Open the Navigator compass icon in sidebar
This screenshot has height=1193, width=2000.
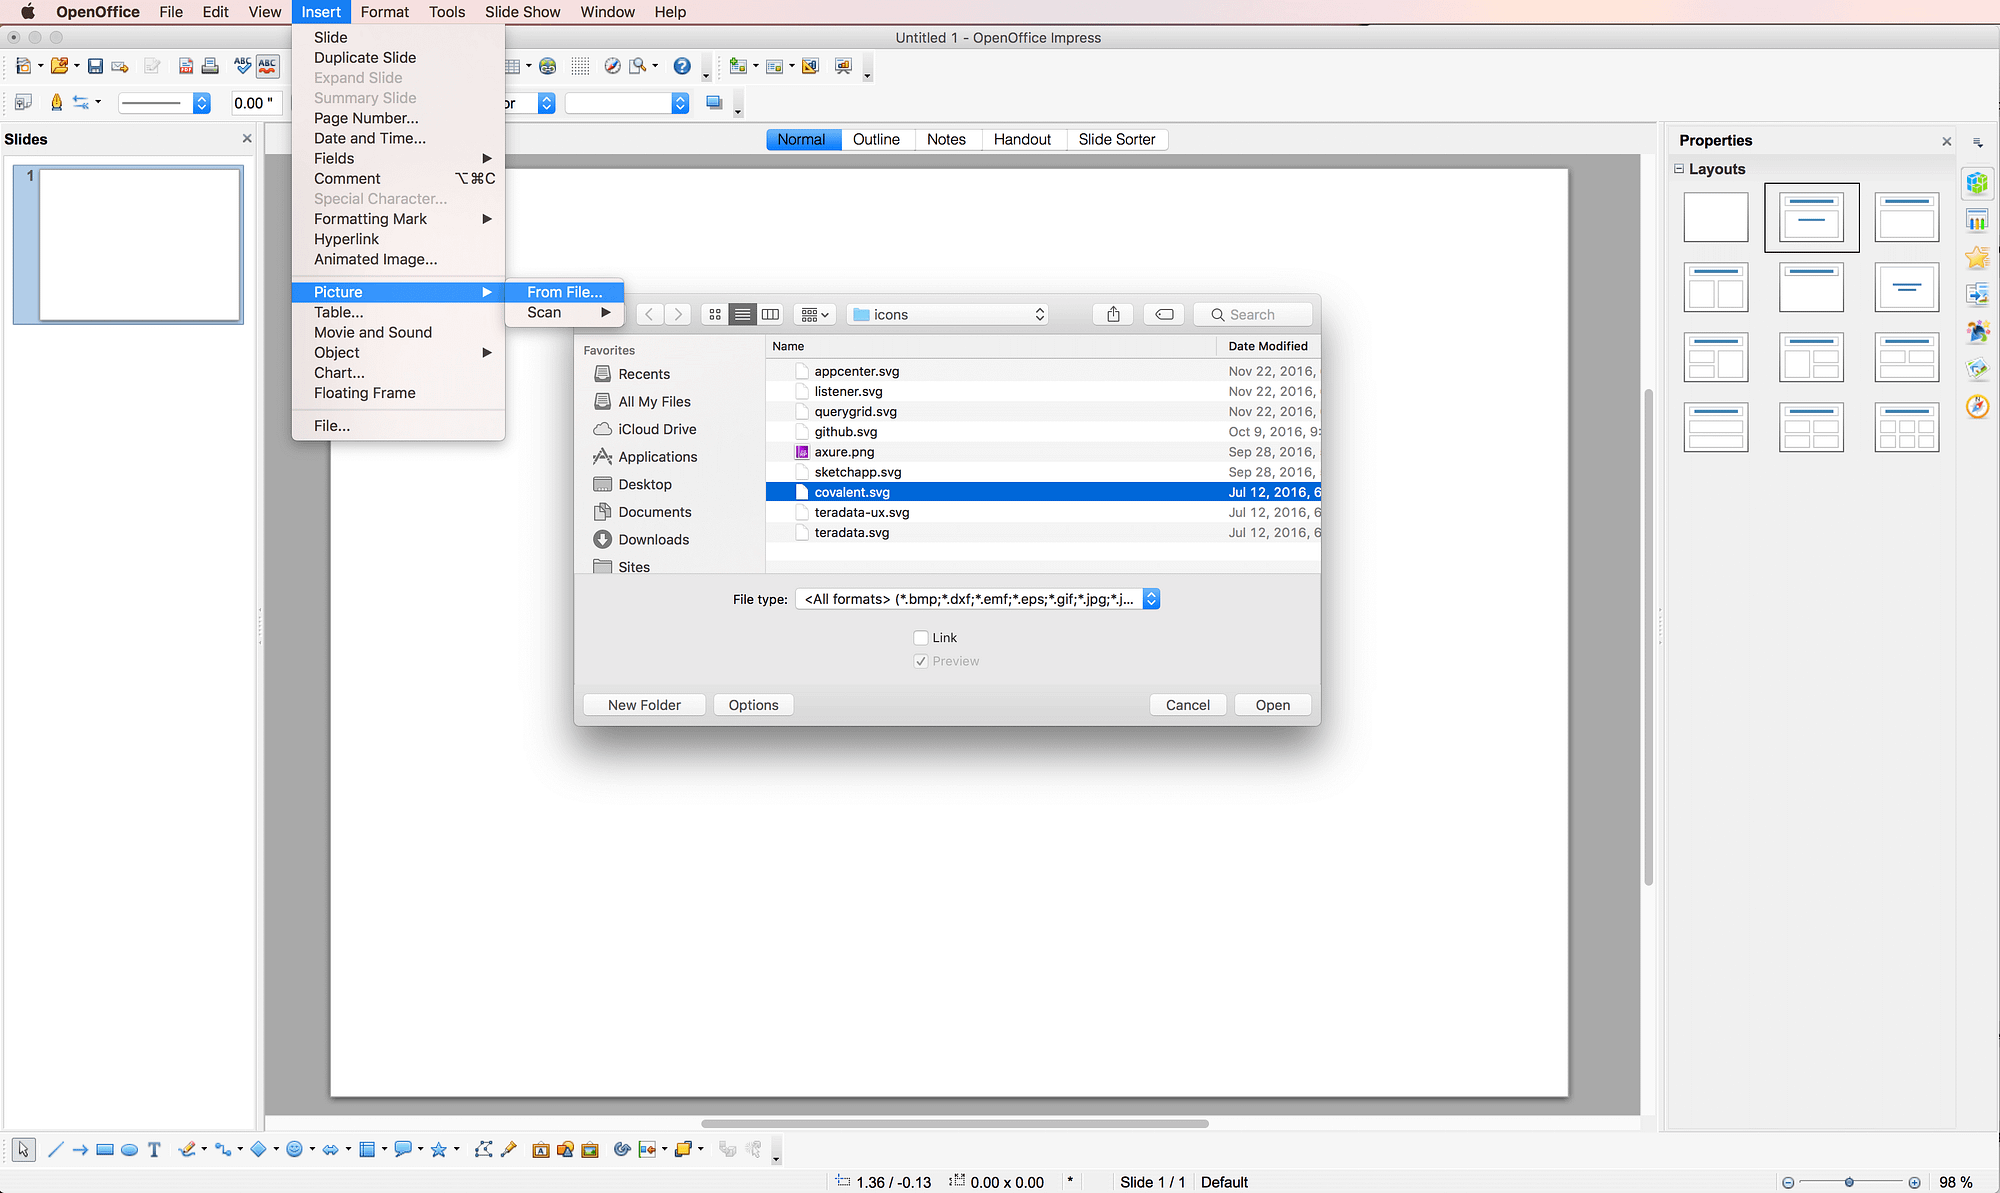point(1977,406)
